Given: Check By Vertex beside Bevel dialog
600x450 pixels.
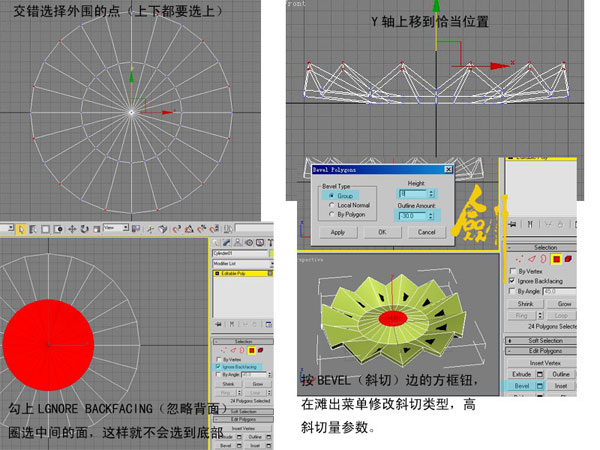Looking at the screenshot, I should 513,271.
